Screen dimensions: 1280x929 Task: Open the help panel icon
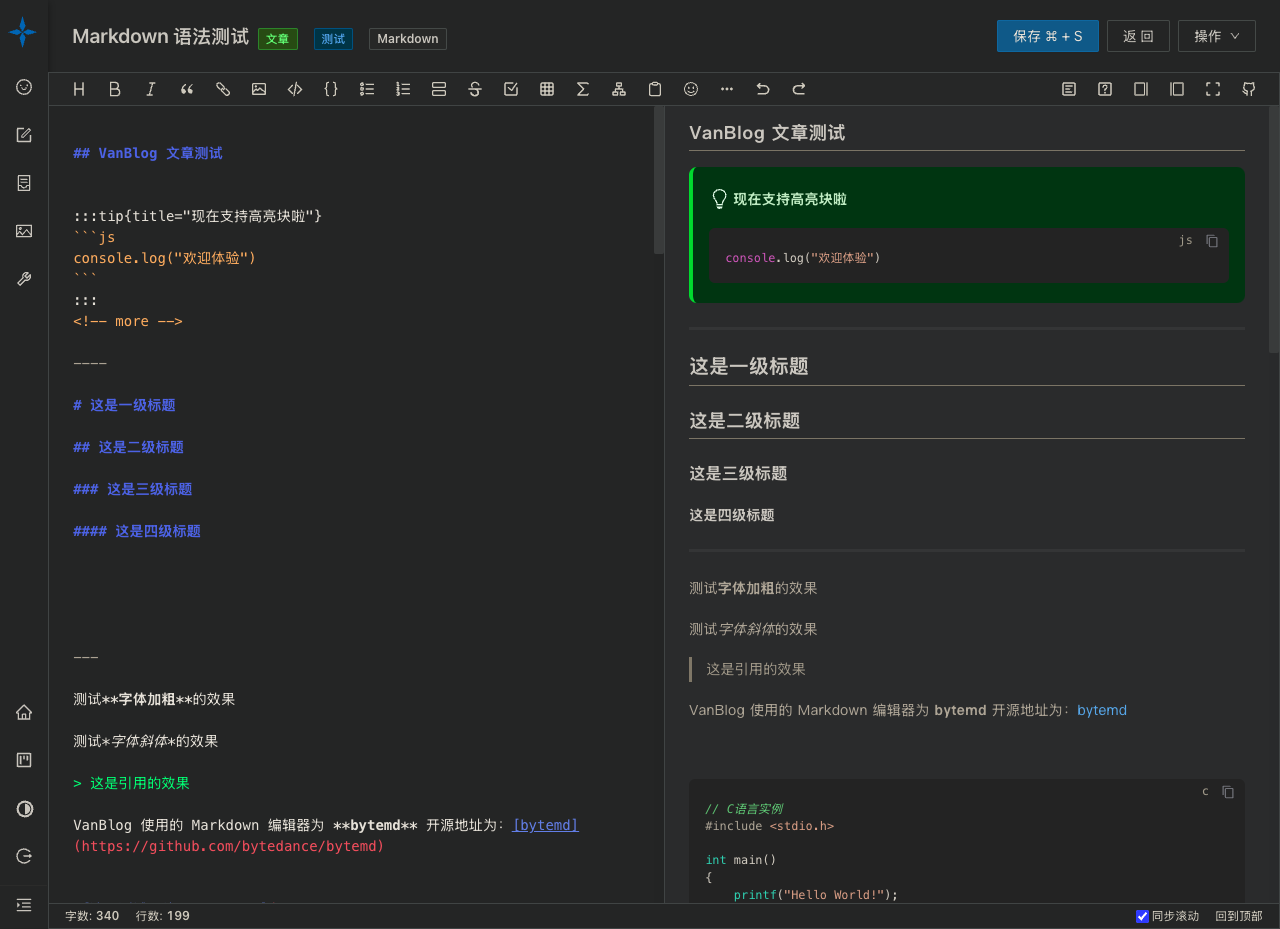1105,89
